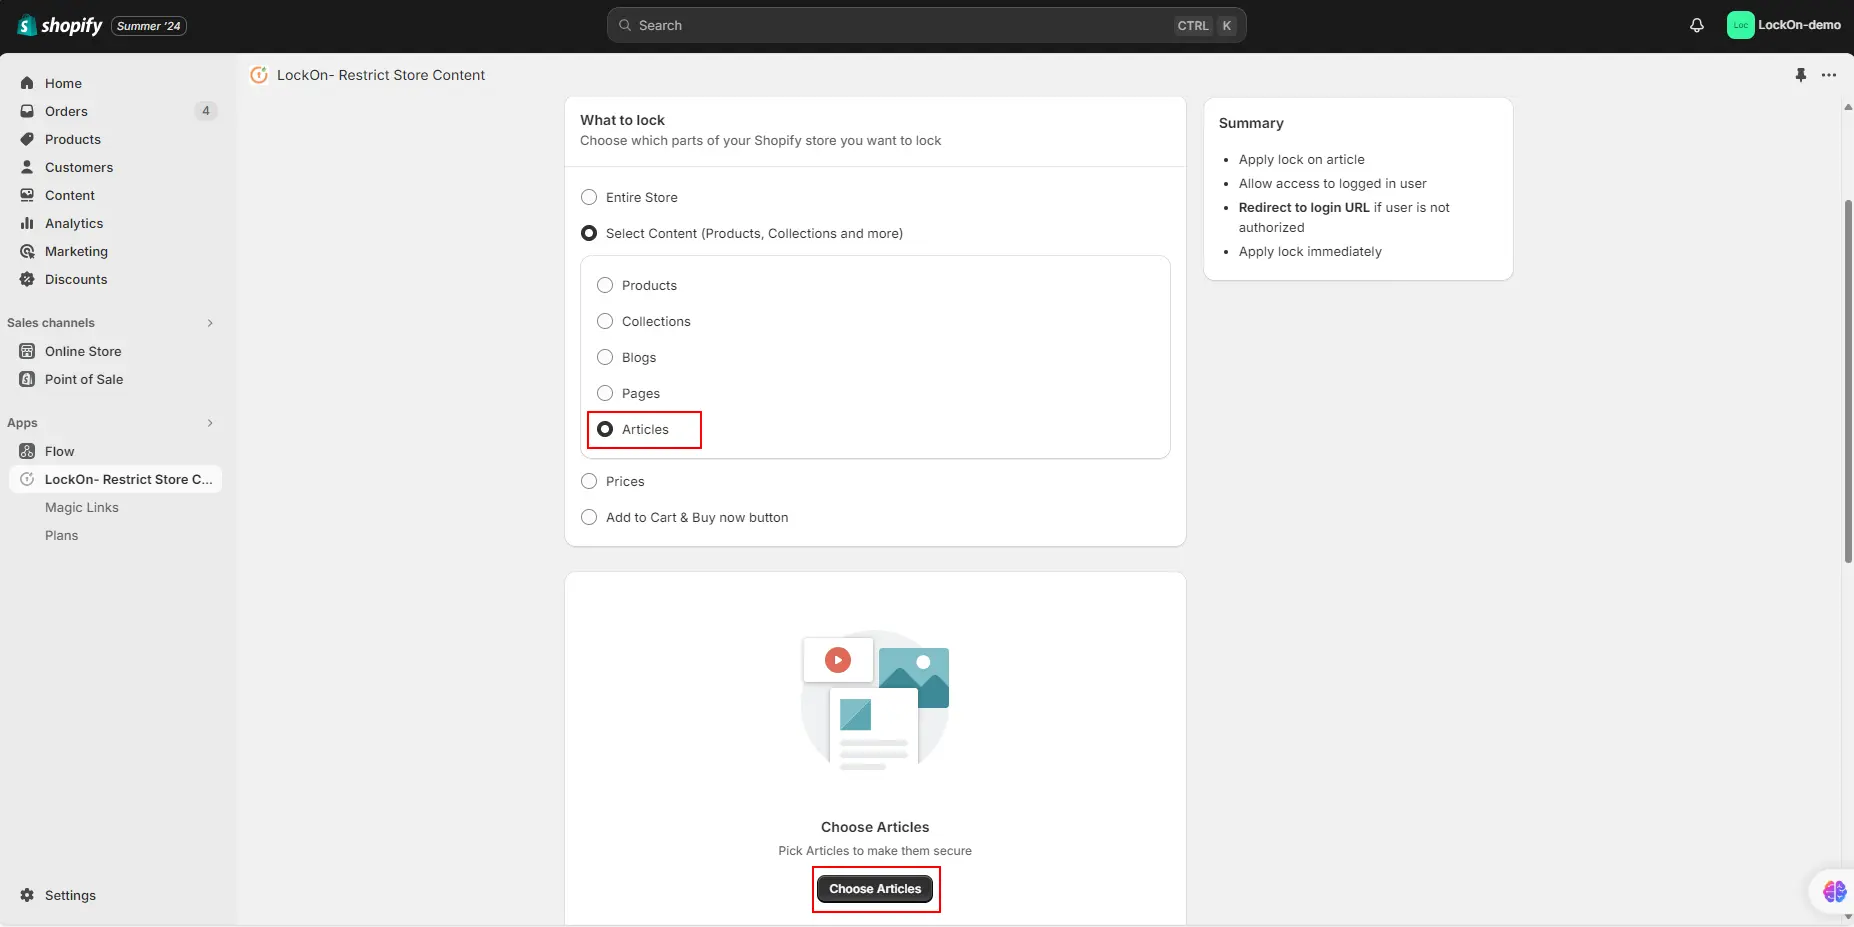
Task: Expand the Apps section chevron
Action: (210, 423)
